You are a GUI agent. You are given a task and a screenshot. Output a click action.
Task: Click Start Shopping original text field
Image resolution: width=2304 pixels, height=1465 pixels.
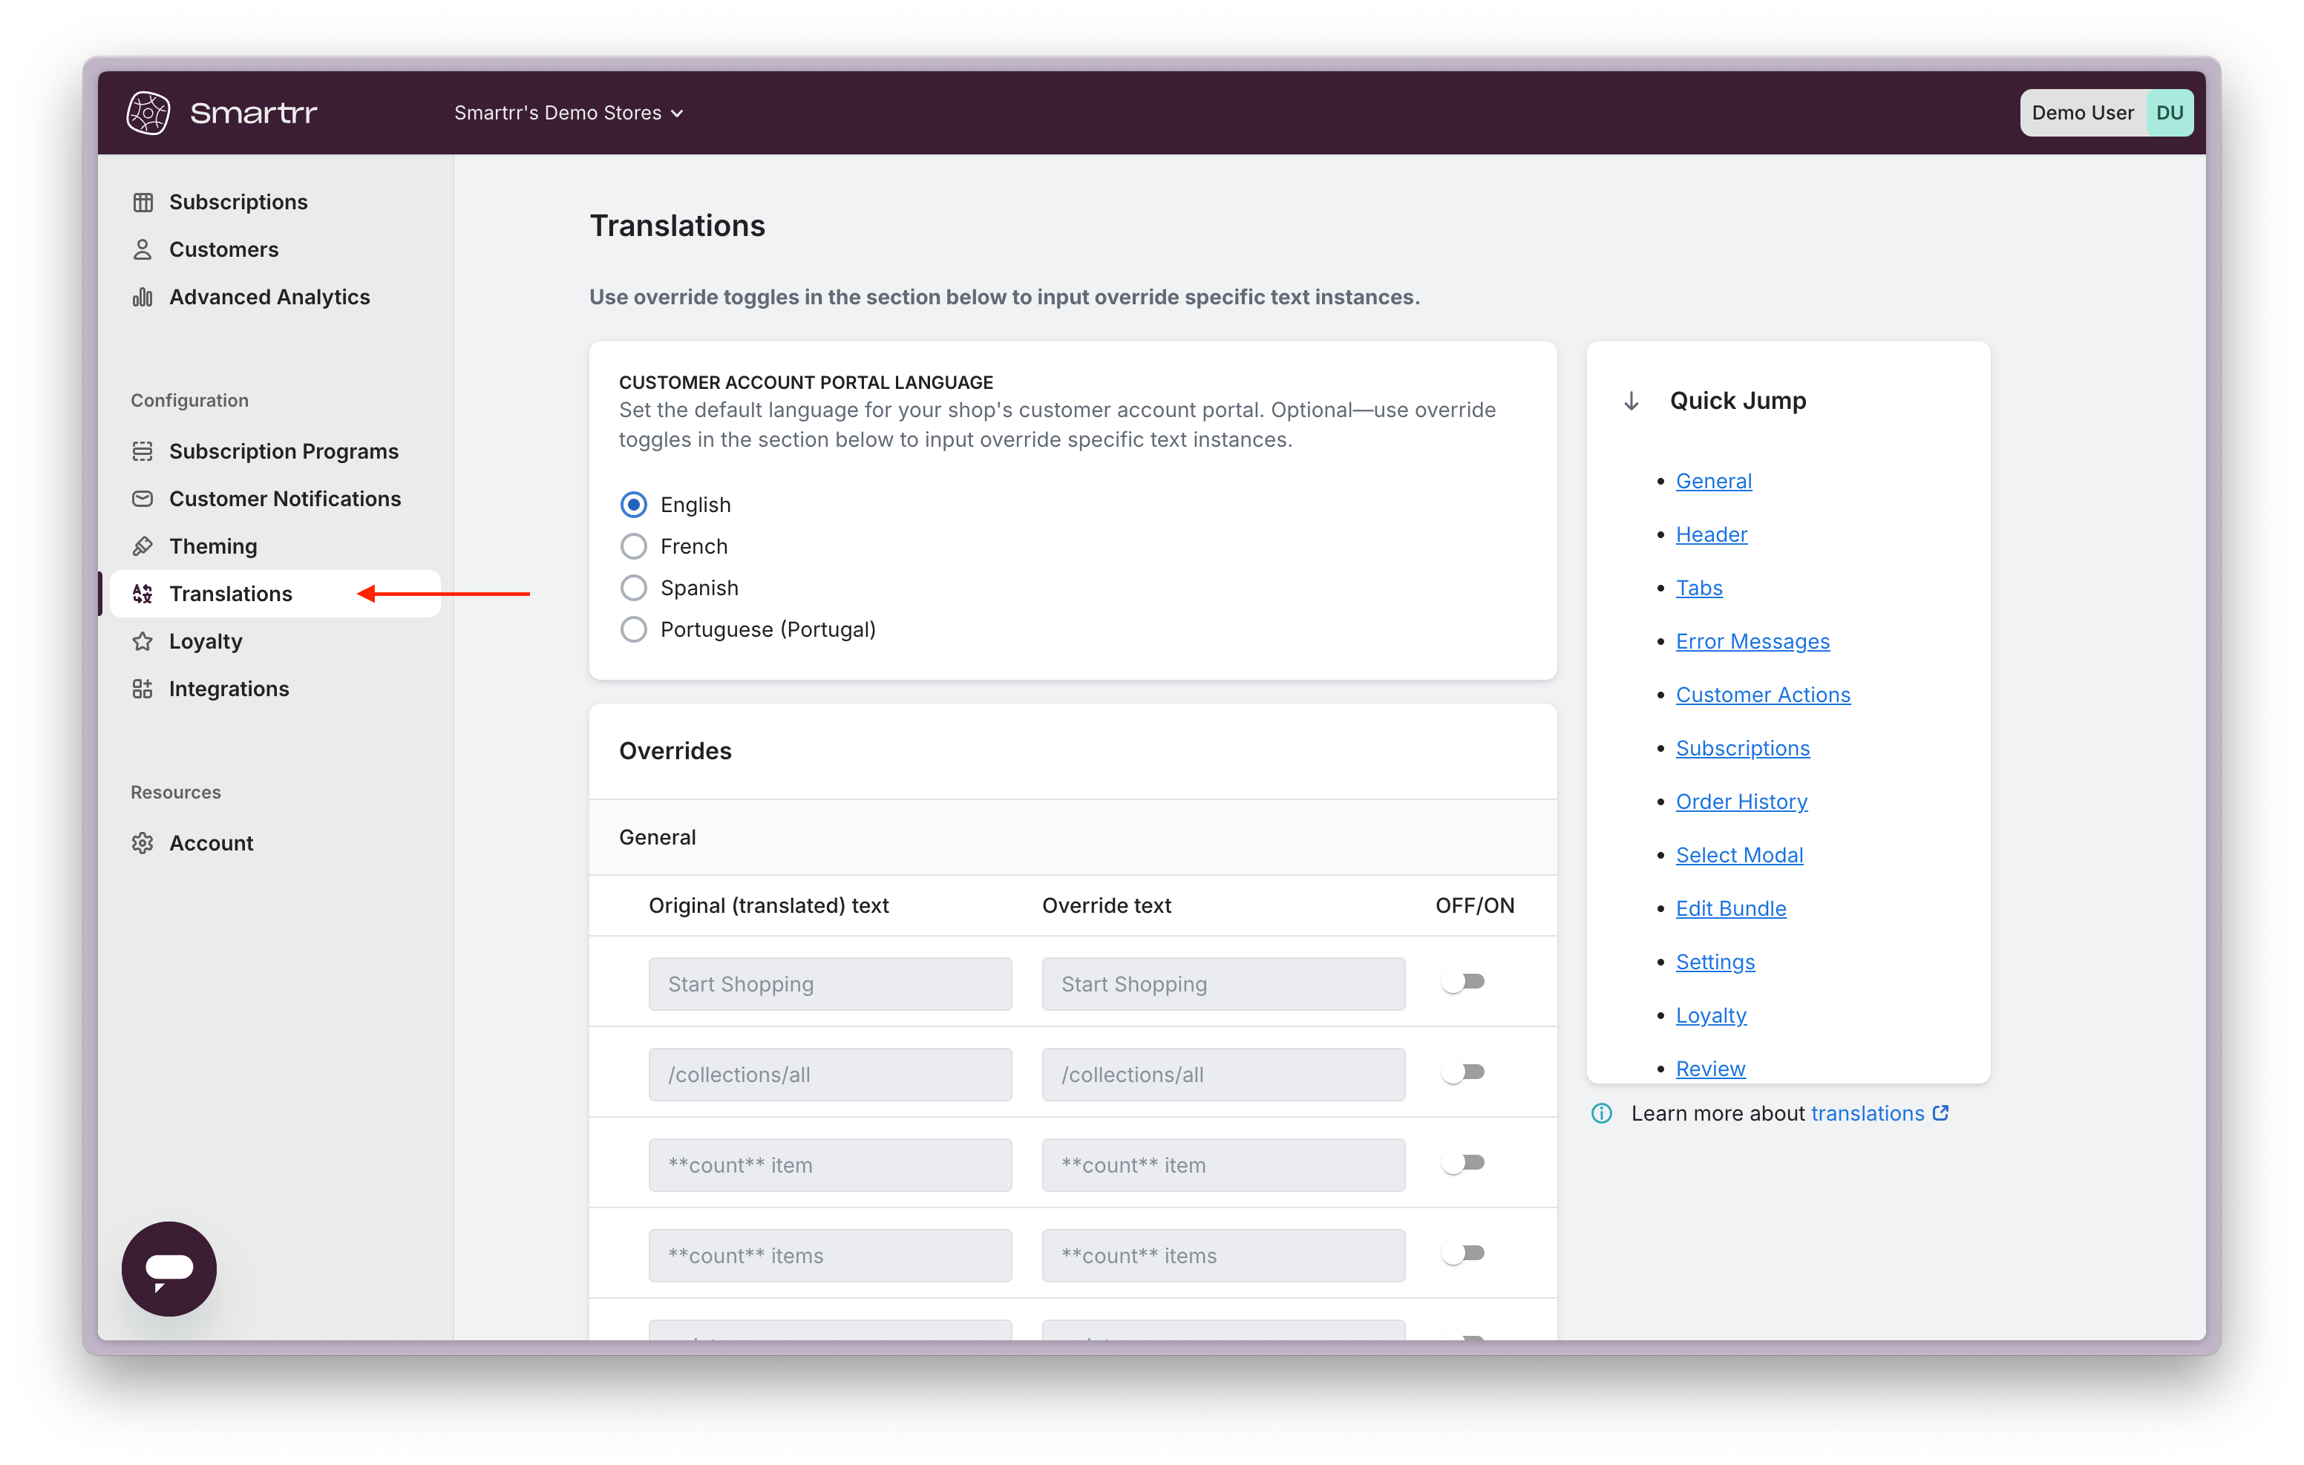[x=830, y=984]
